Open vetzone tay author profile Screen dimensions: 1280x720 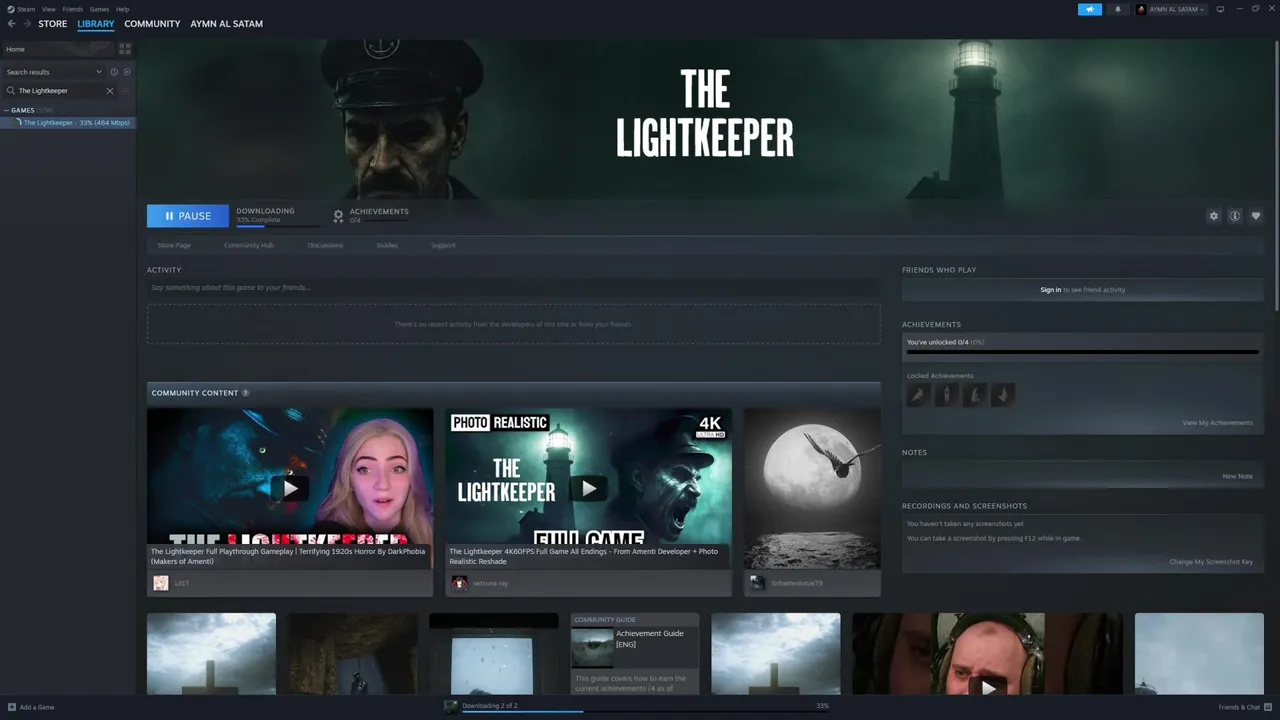[490, 583]
